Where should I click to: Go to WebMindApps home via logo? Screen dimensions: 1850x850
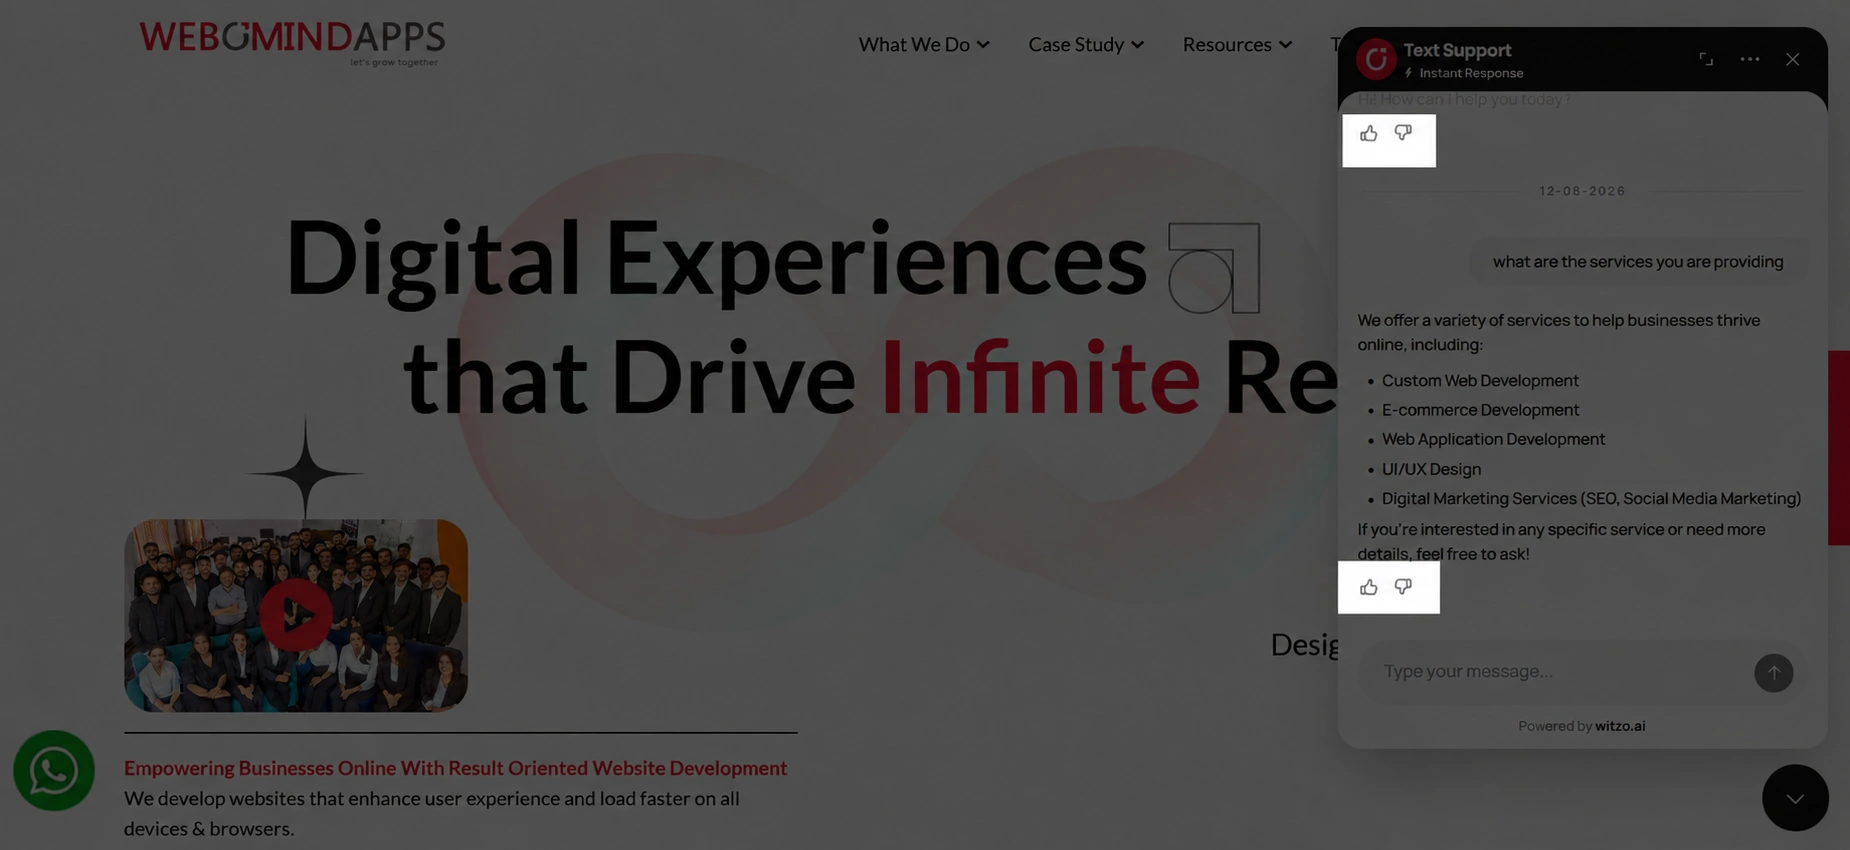click(292, 43)
